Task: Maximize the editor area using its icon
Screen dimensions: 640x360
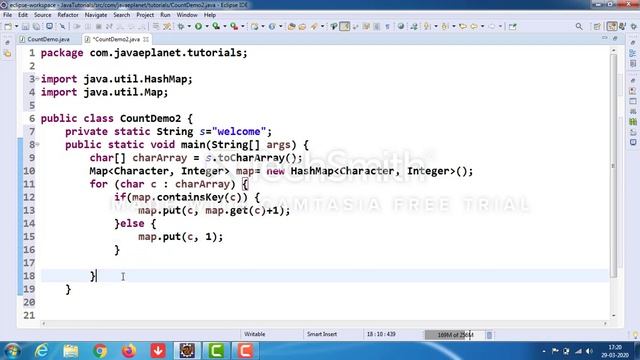Action: tap(615, 38)
